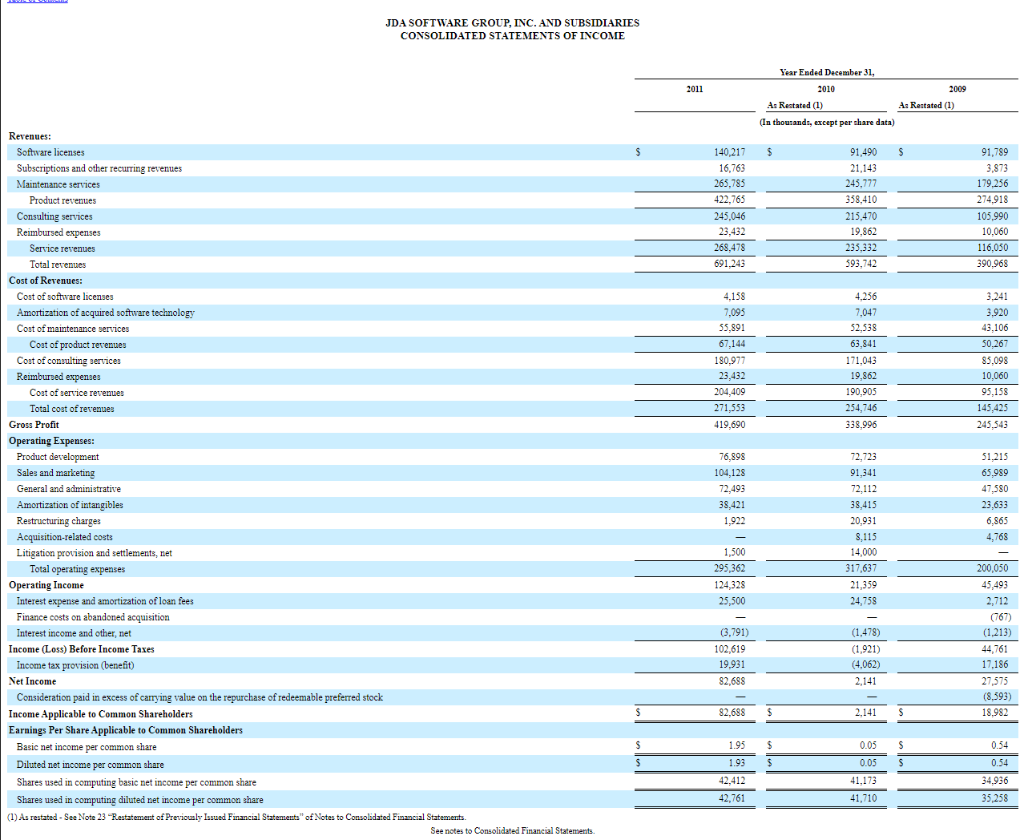Click the 'Year Ended December 31,' header
1024x840 pixels.
pyautogui.click(x=827, y=73)
